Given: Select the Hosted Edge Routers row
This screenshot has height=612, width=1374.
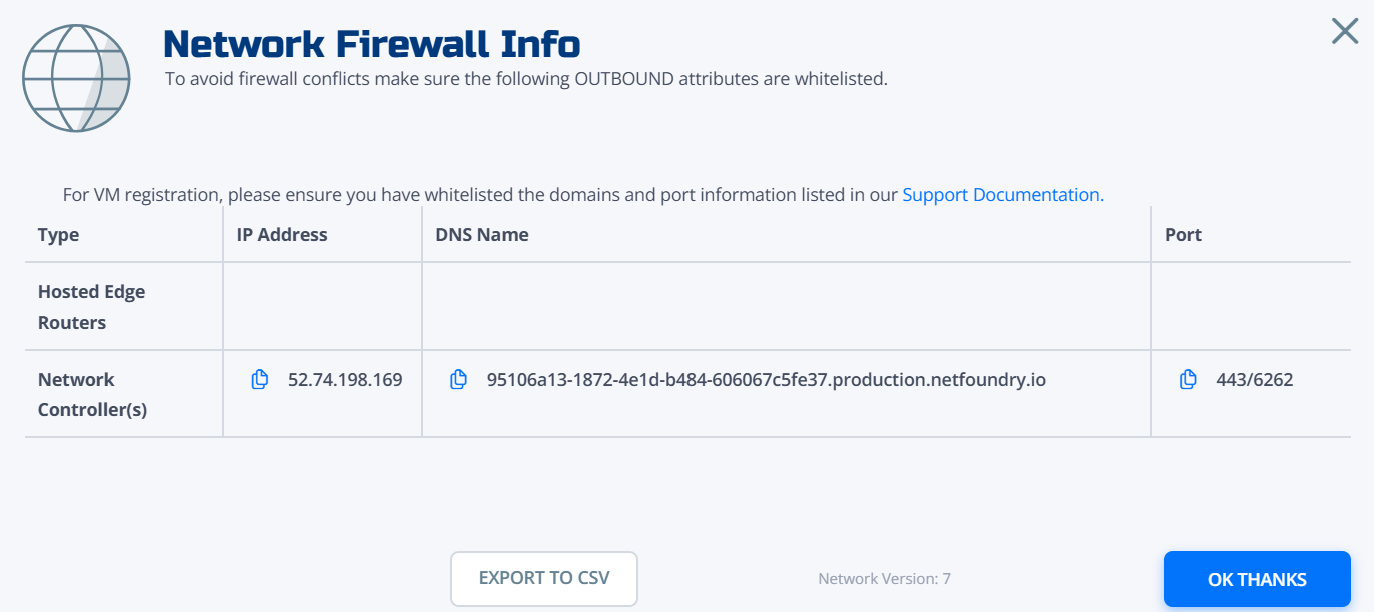Looking at the screenshot, I should click(688, 307).
